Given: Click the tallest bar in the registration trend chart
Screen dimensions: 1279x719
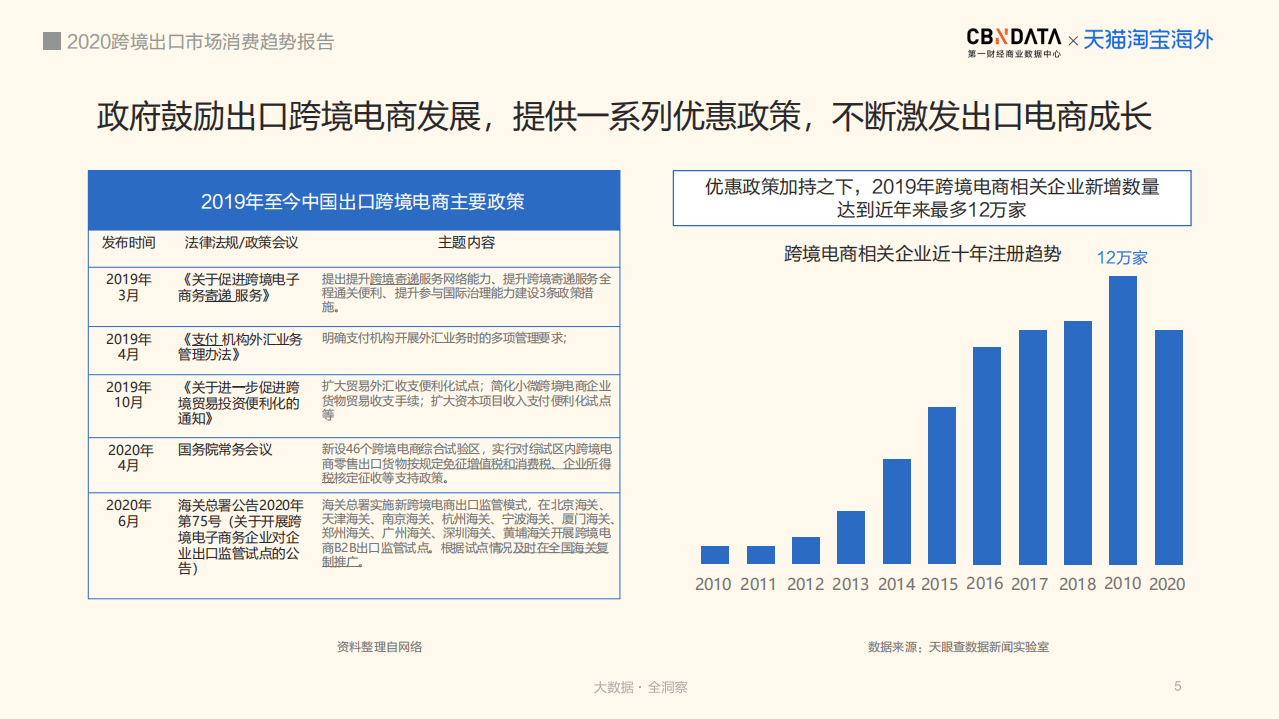Looking at the screenshot, I should 1124,420.
